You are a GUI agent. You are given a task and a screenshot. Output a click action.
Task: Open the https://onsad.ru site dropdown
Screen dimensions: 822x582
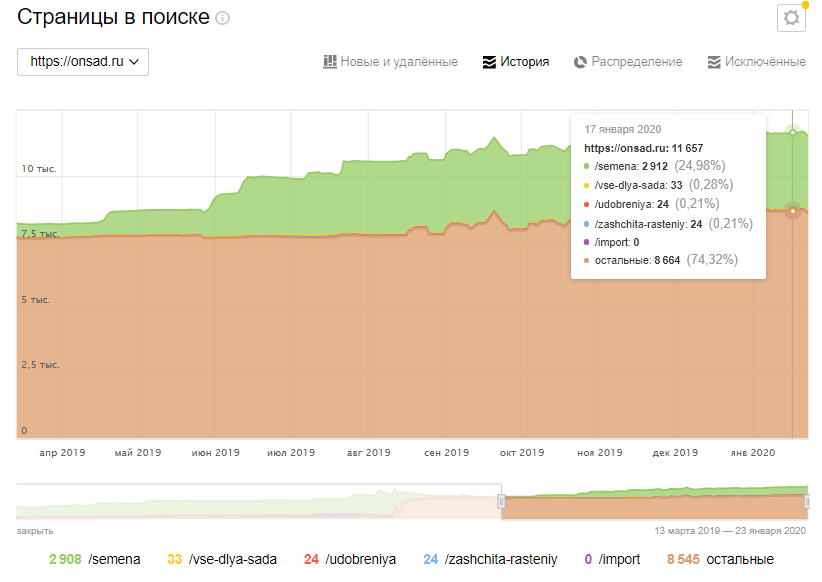pyautogui.click(x=83, y=62)
